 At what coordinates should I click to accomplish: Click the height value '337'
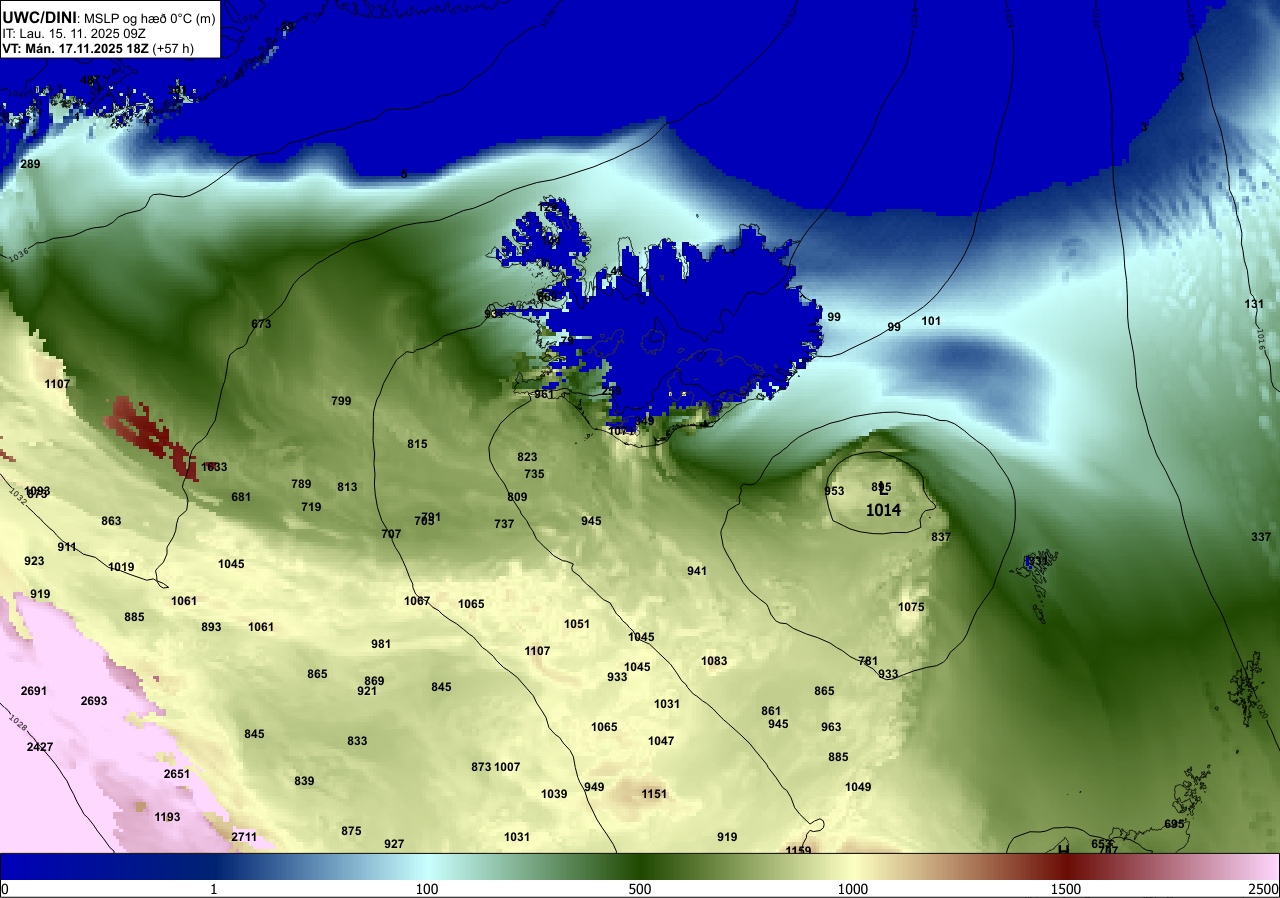(1261, 537)
